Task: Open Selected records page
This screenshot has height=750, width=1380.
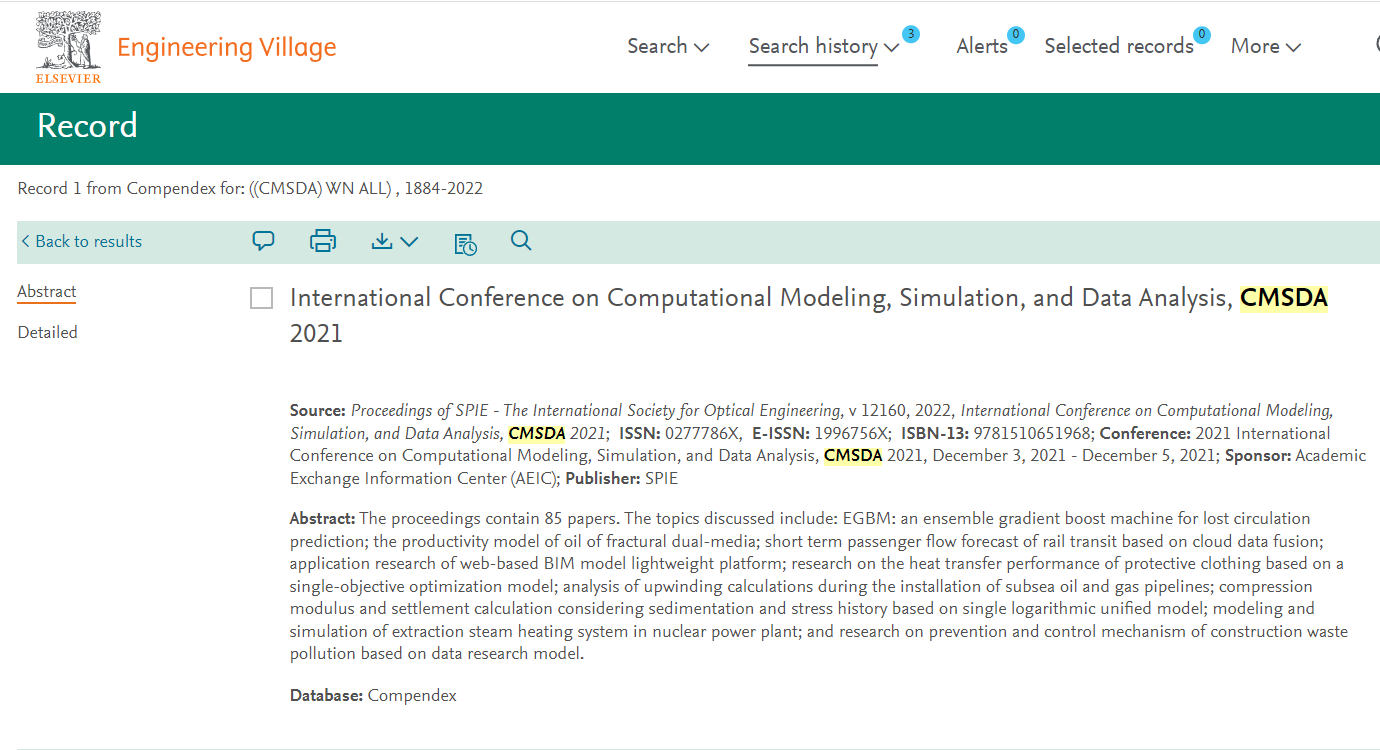Action: click(1118, 46)
